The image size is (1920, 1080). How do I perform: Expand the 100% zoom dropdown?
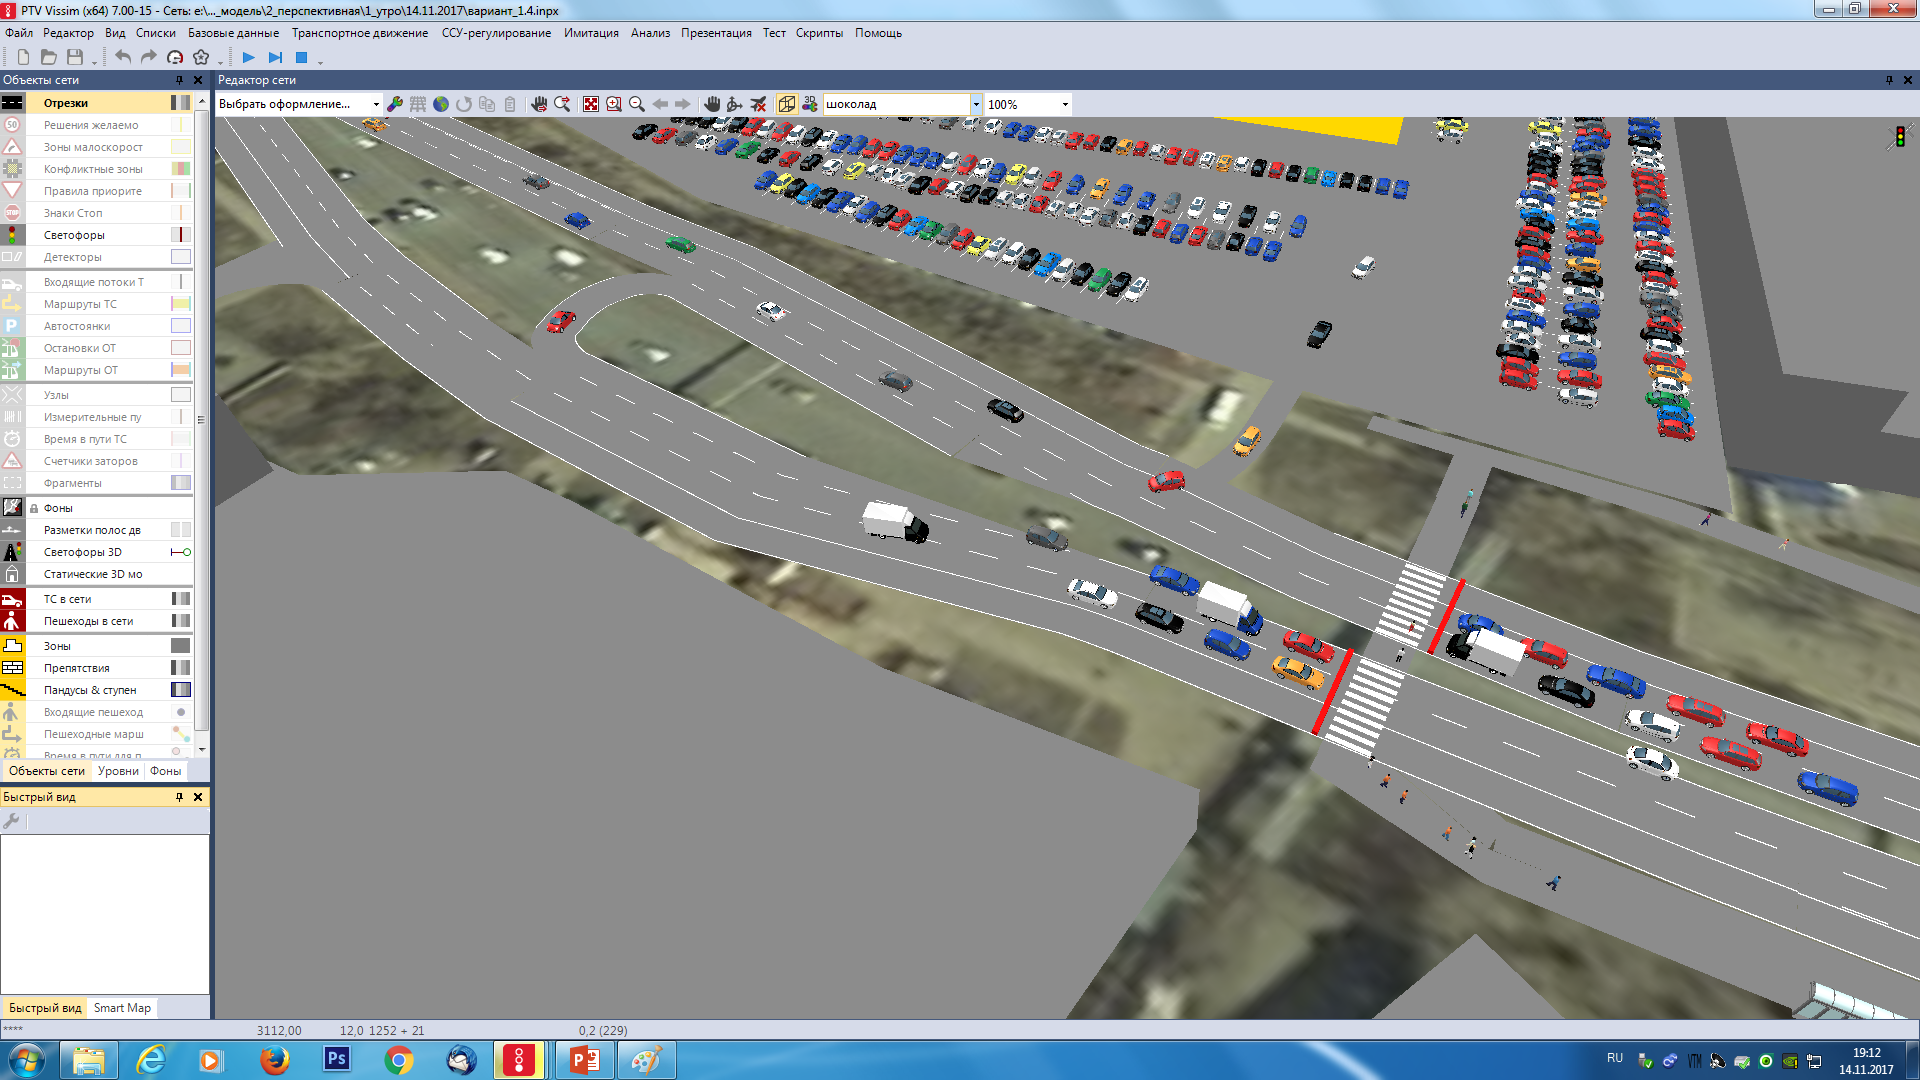coord(1065,104)
